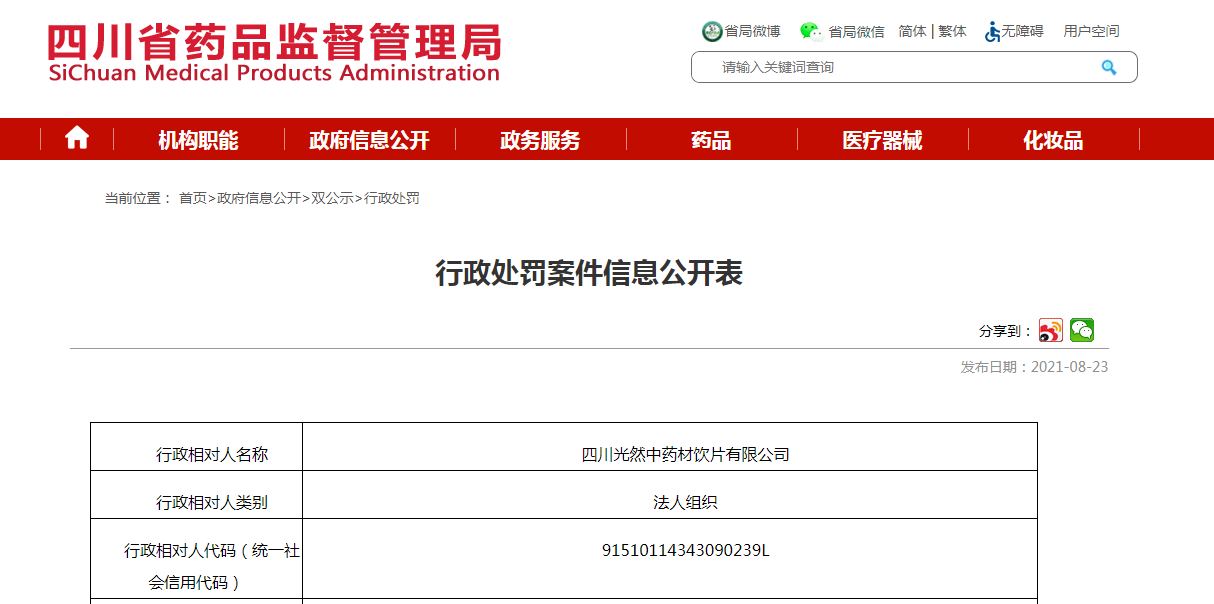Viewport: 1214px width, 604px height.
Task: Click the 四川省药品监督管理局 site logo
Action: pyautogui.click(x=275, y=53)
